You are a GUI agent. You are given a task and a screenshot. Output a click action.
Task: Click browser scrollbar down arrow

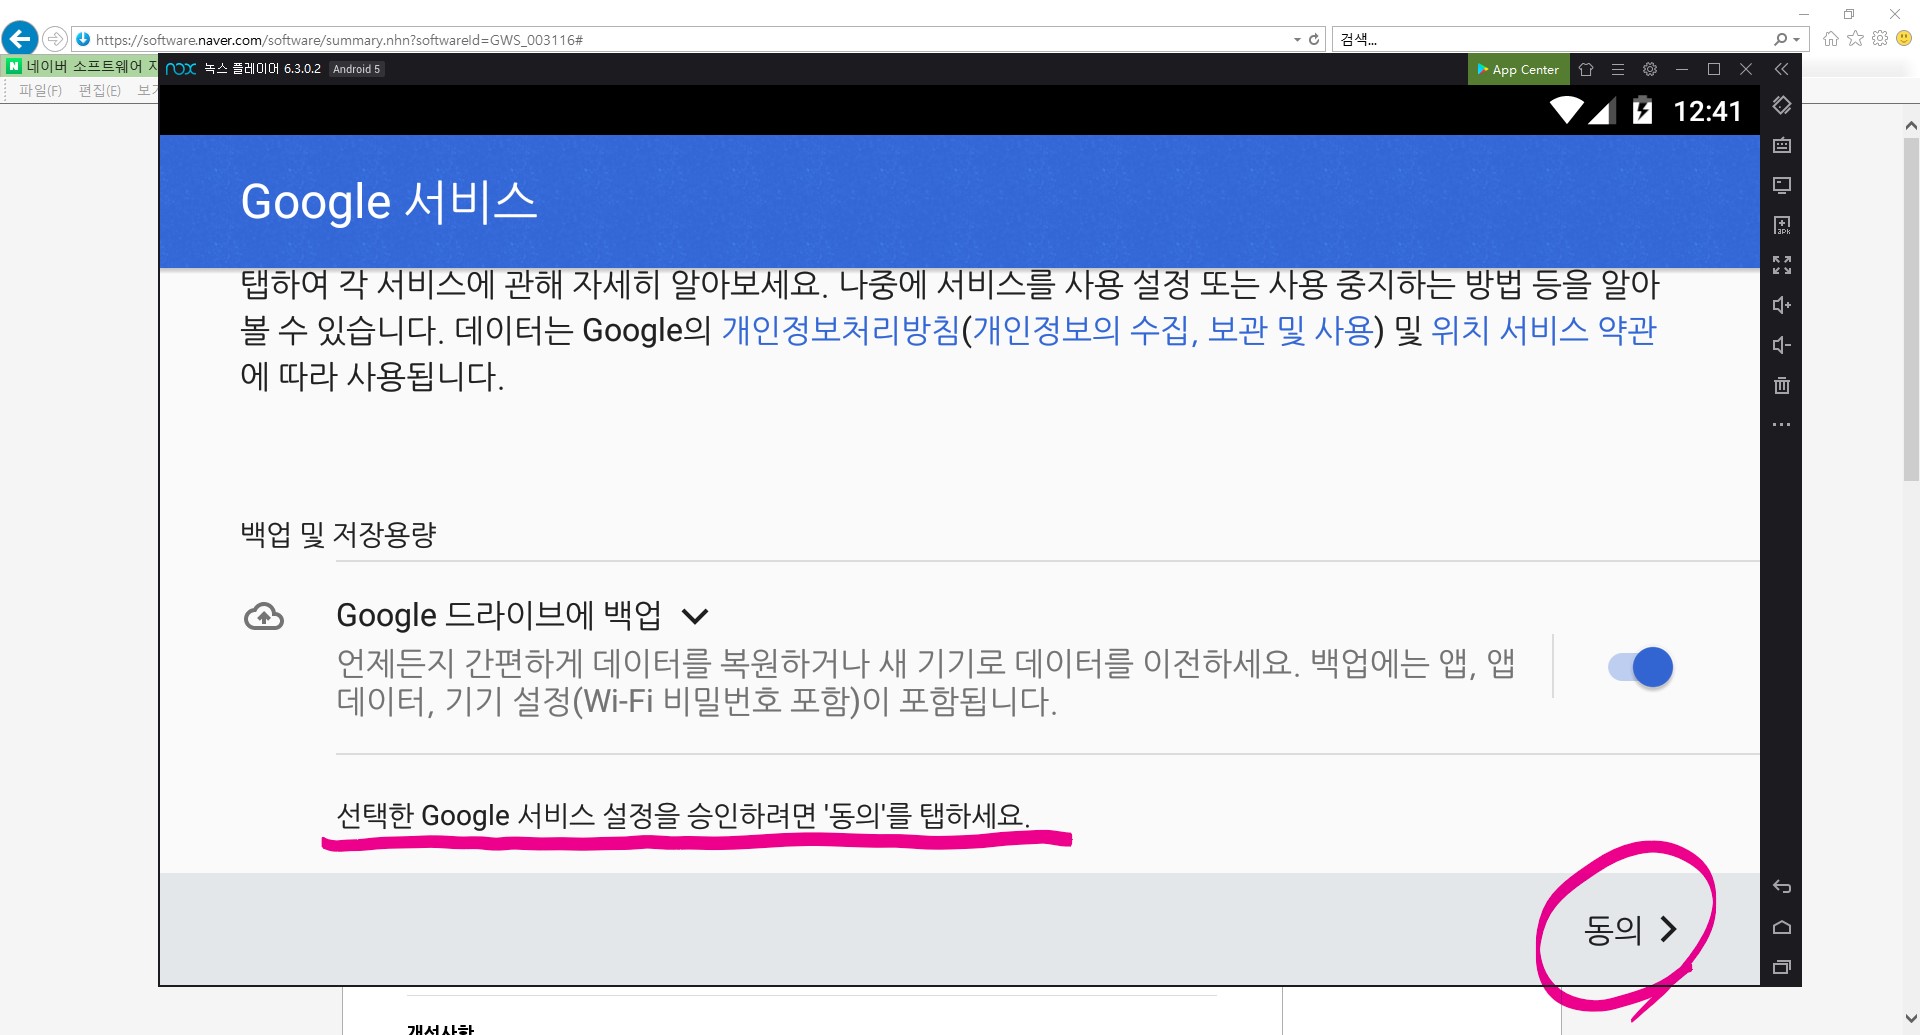coord(1911,1019)
